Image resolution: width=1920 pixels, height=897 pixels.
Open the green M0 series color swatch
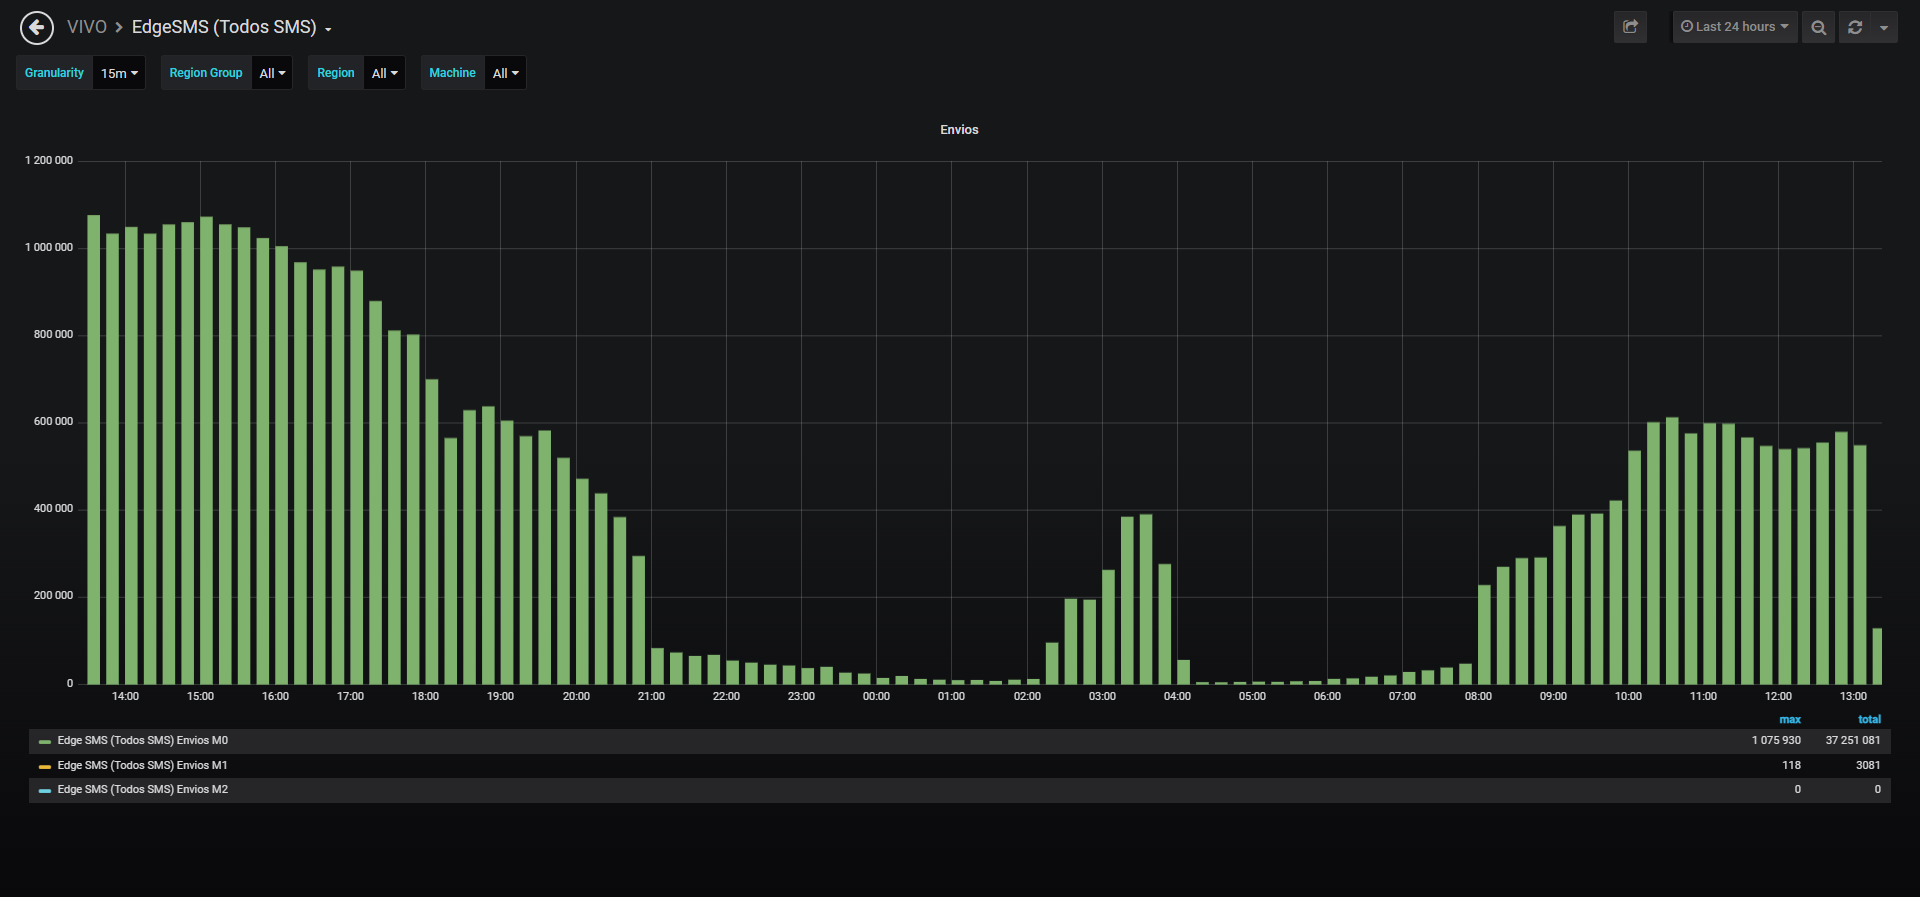(x=45, y=742)
